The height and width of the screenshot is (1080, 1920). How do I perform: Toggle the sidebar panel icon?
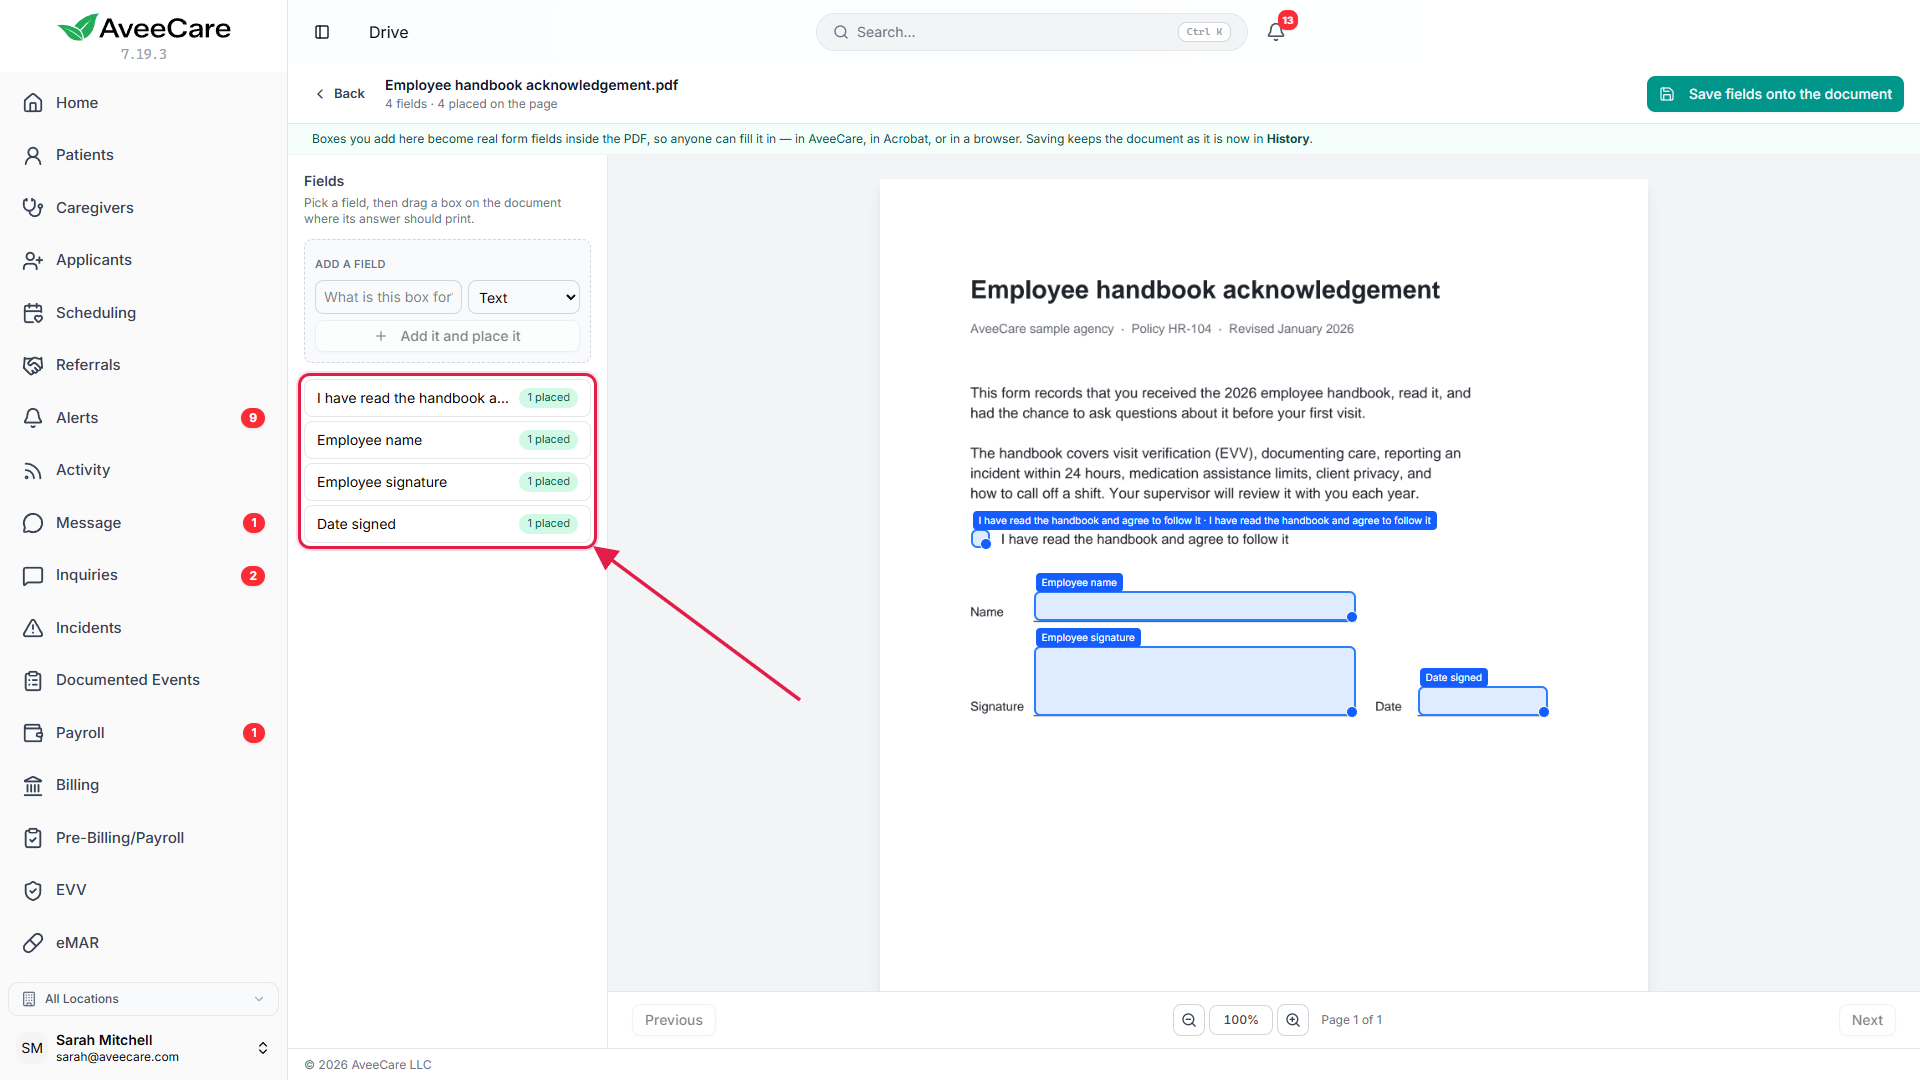click(322, 32)
